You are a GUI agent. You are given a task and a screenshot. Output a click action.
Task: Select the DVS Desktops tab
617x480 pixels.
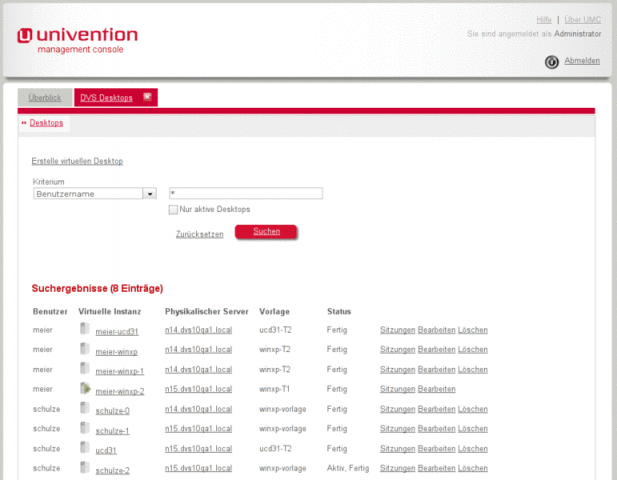pyautogui.click(x=106, y=98)
